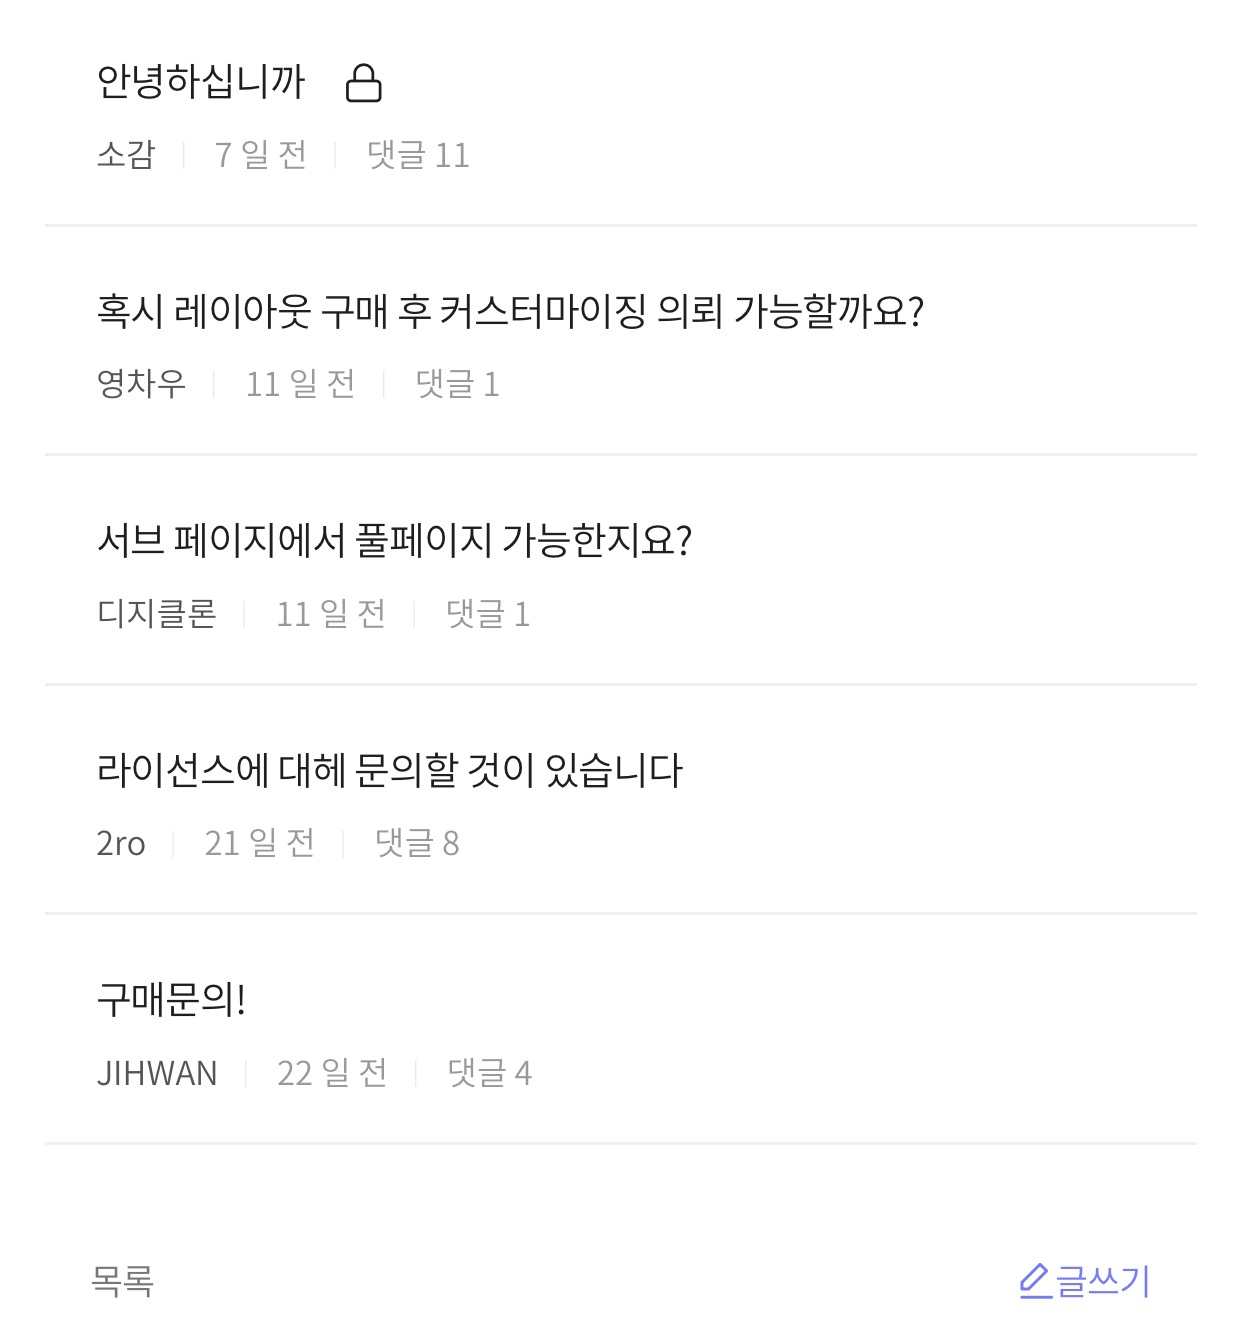
Task: Click the 댓글 4 comment count
Action: 489,1073
